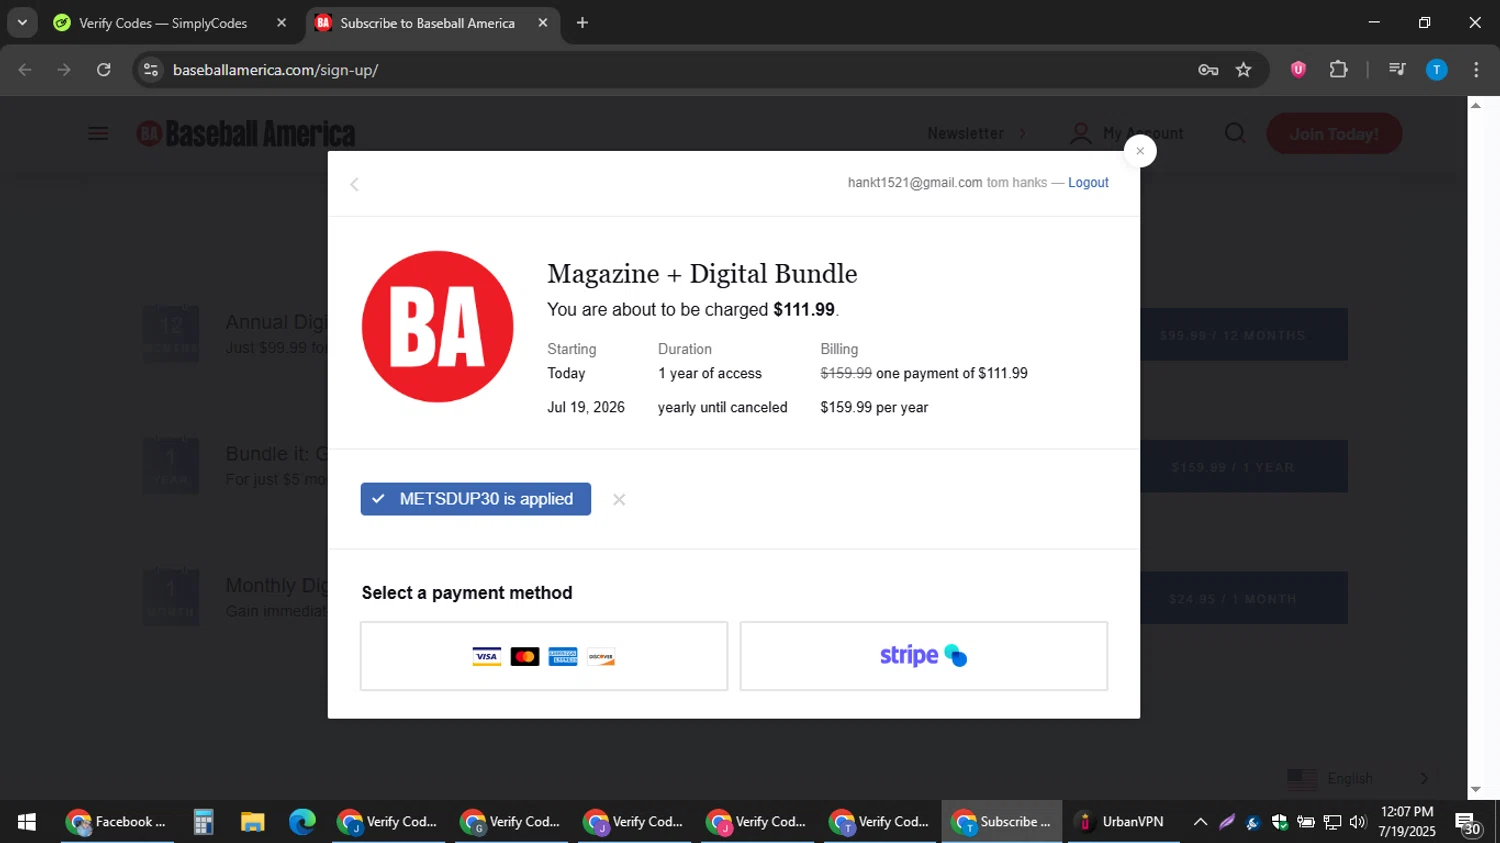Select the $159.99 / 1 Year plan
This screenshot has width=1500, height=843.
1233,467
